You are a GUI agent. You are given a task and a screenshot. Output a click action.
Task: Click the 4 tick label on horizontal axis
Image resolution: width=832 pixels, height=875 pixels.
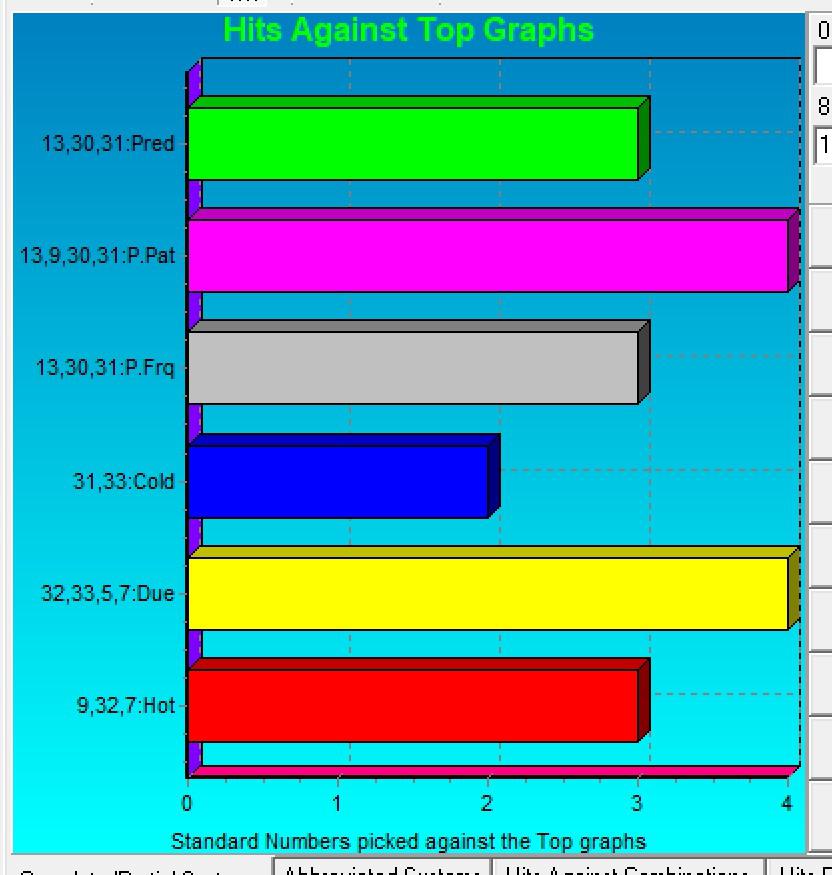coord(787,803)
